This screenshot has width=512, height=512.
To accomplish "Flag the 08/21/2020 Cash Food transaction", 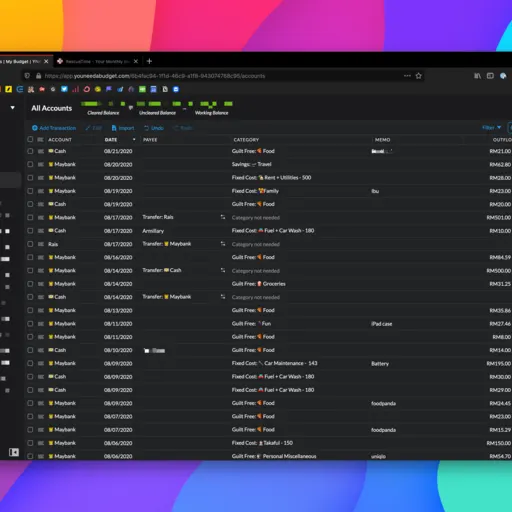I will pyautogui.click(x=41, y=151).
